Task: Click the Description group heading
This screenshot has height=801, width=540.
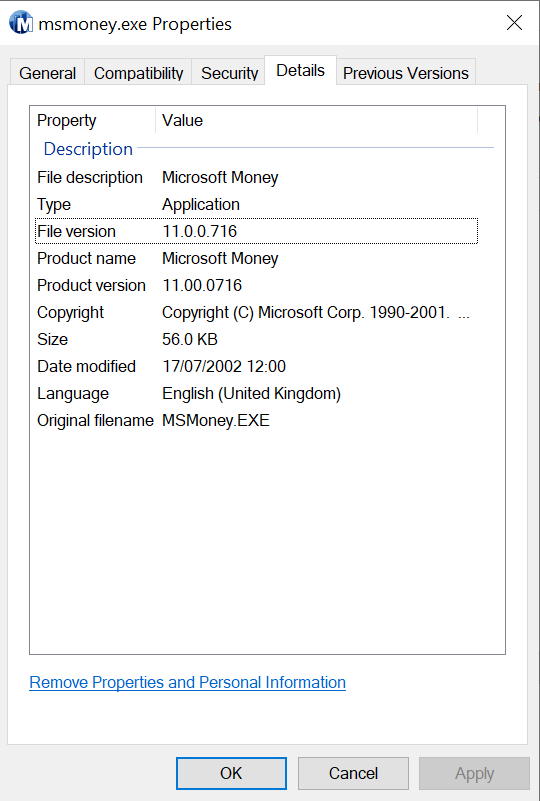Action: pos(88,149)
